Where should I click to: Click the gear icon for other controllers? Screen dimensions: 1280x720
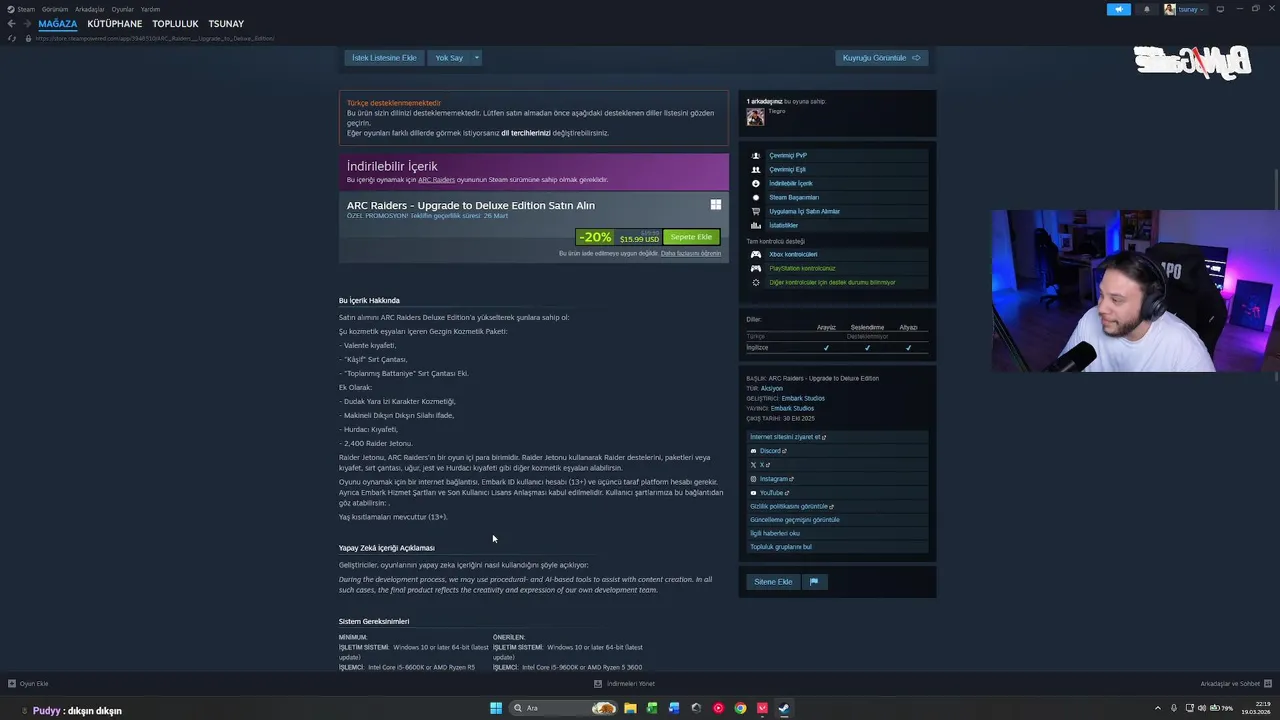[x=756, y=283]
